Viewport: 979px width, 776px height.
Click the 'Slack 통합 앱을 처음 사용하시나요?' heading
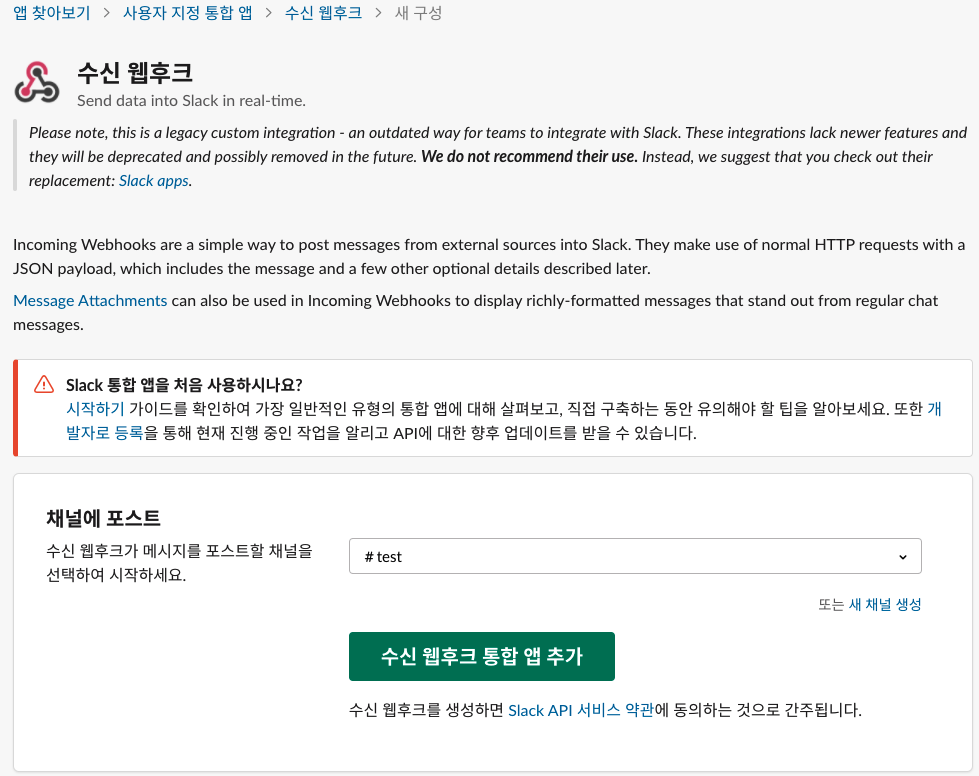[x=184, y=385]
